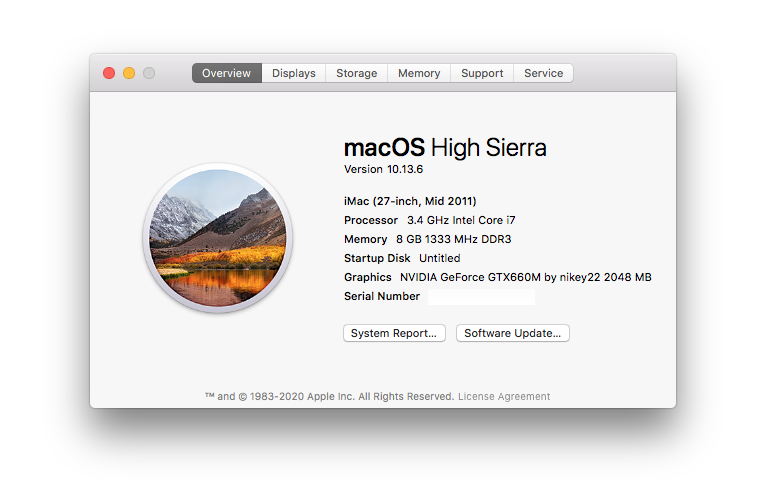Open the Service tab

click(x=544, y=73)
